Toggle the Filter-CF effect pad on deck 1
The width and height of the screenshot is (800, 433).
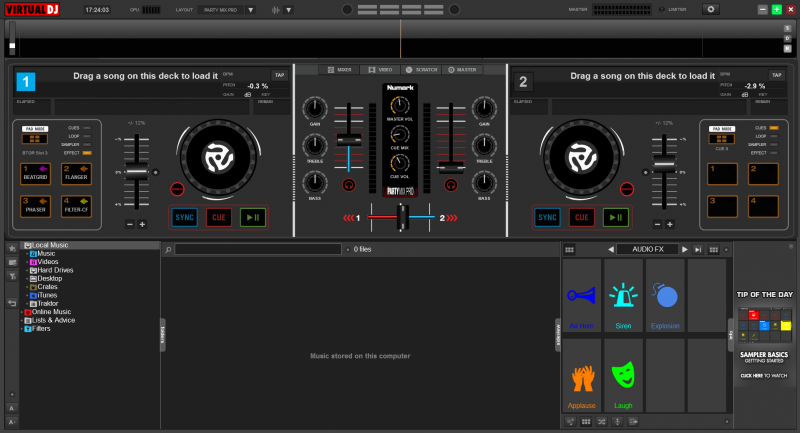tap(77, 206)
